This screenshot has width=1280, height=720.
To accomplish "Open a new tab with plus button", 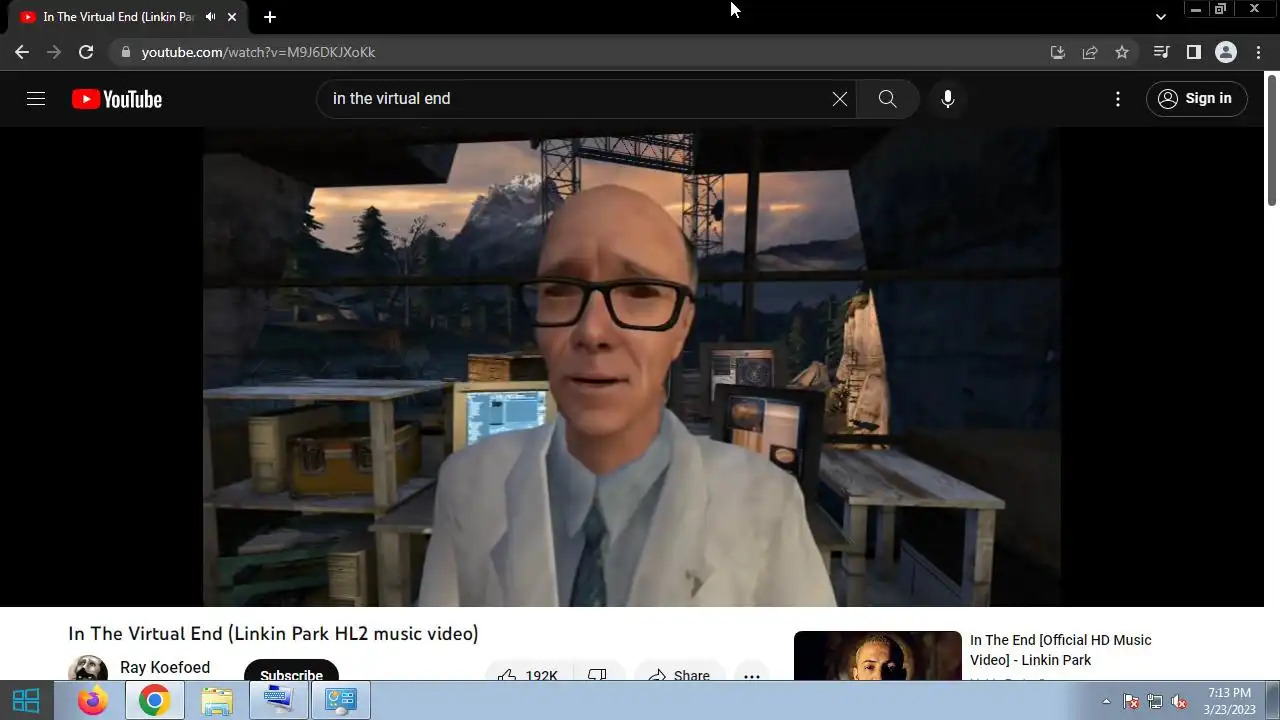I will [x=270, y=17].
